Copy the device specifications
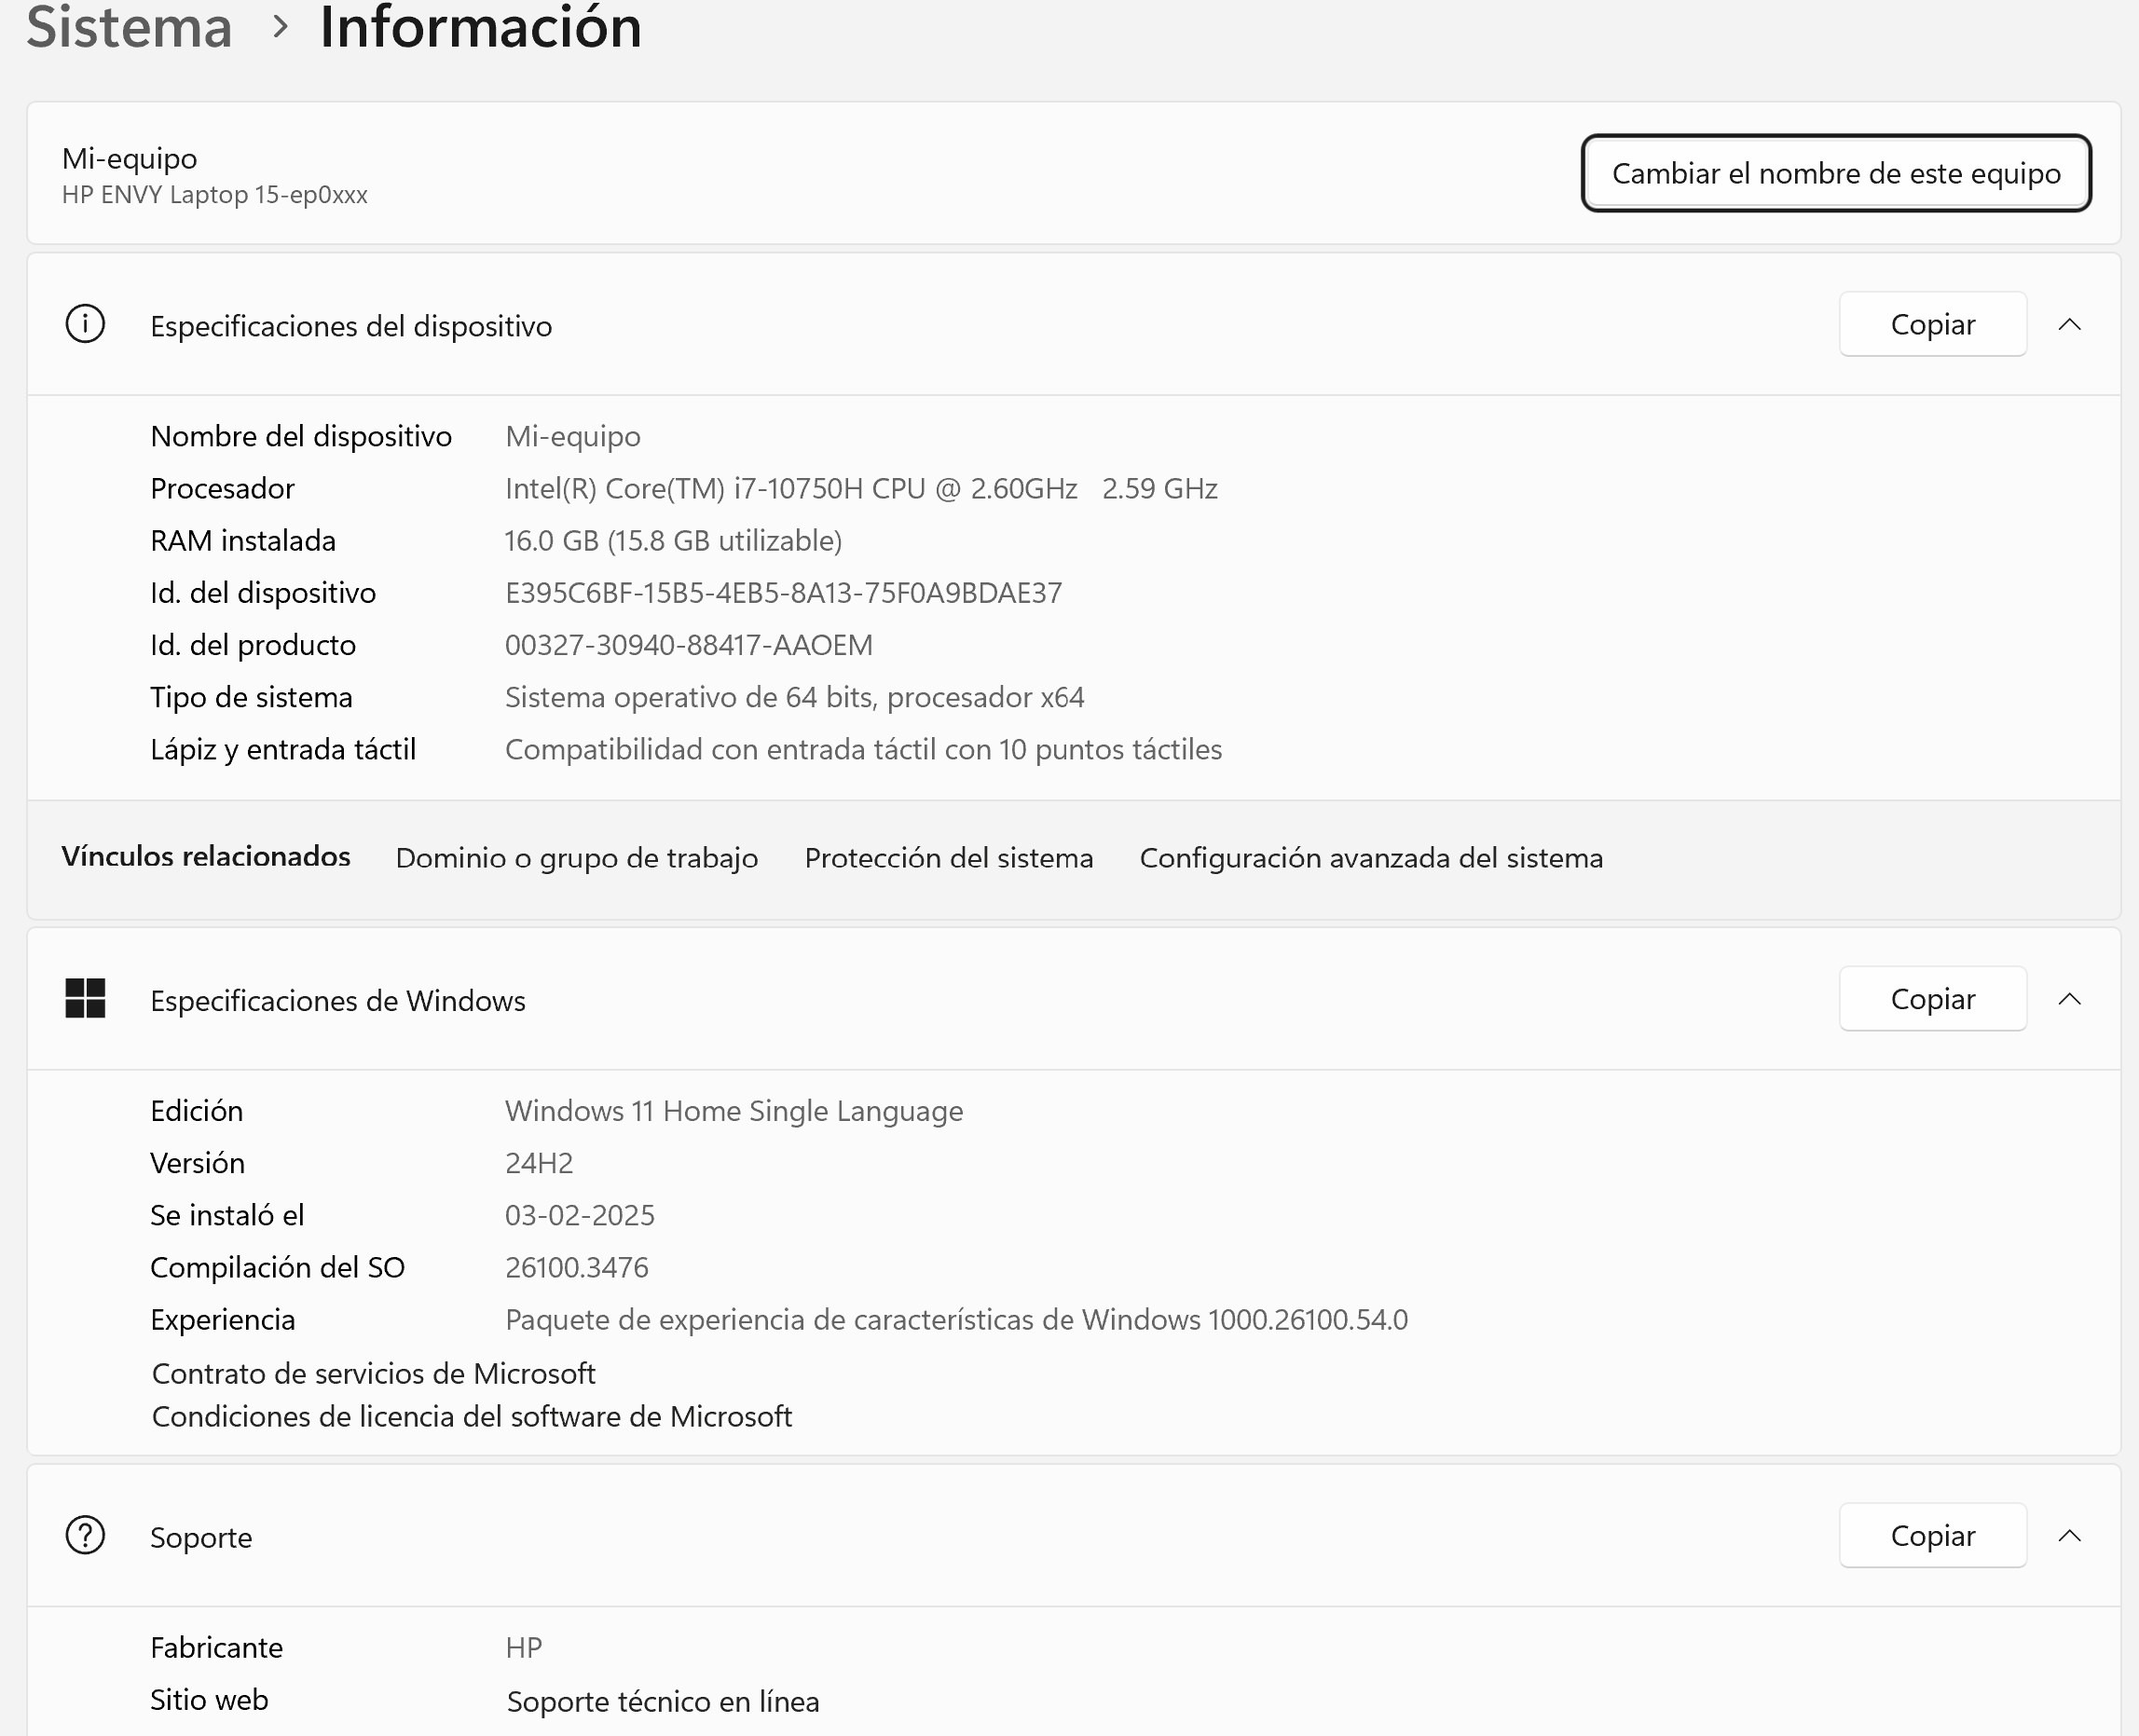 coord(1933,324)
